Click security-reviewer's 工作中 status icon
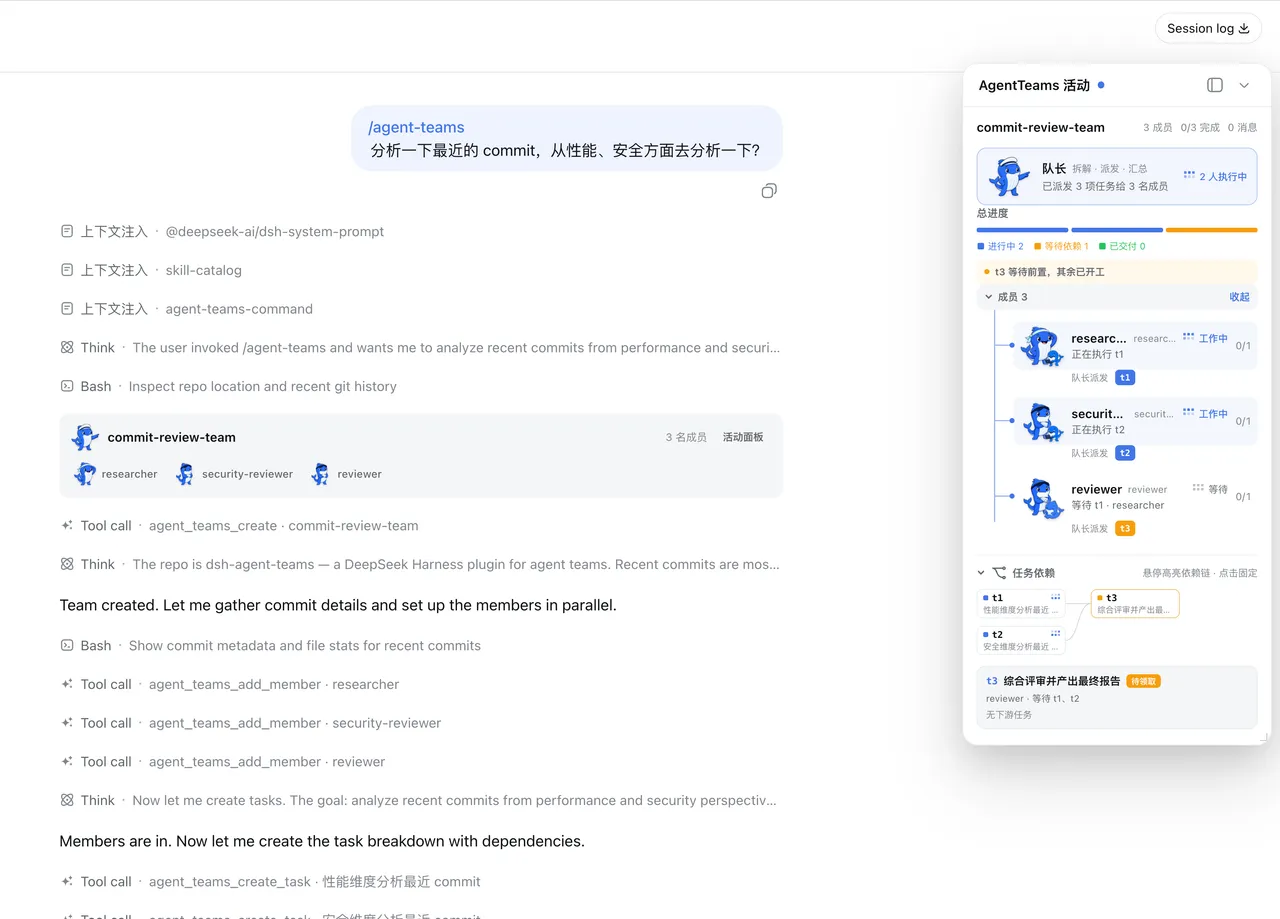 pyautogui.click(x=1189, y=413)
